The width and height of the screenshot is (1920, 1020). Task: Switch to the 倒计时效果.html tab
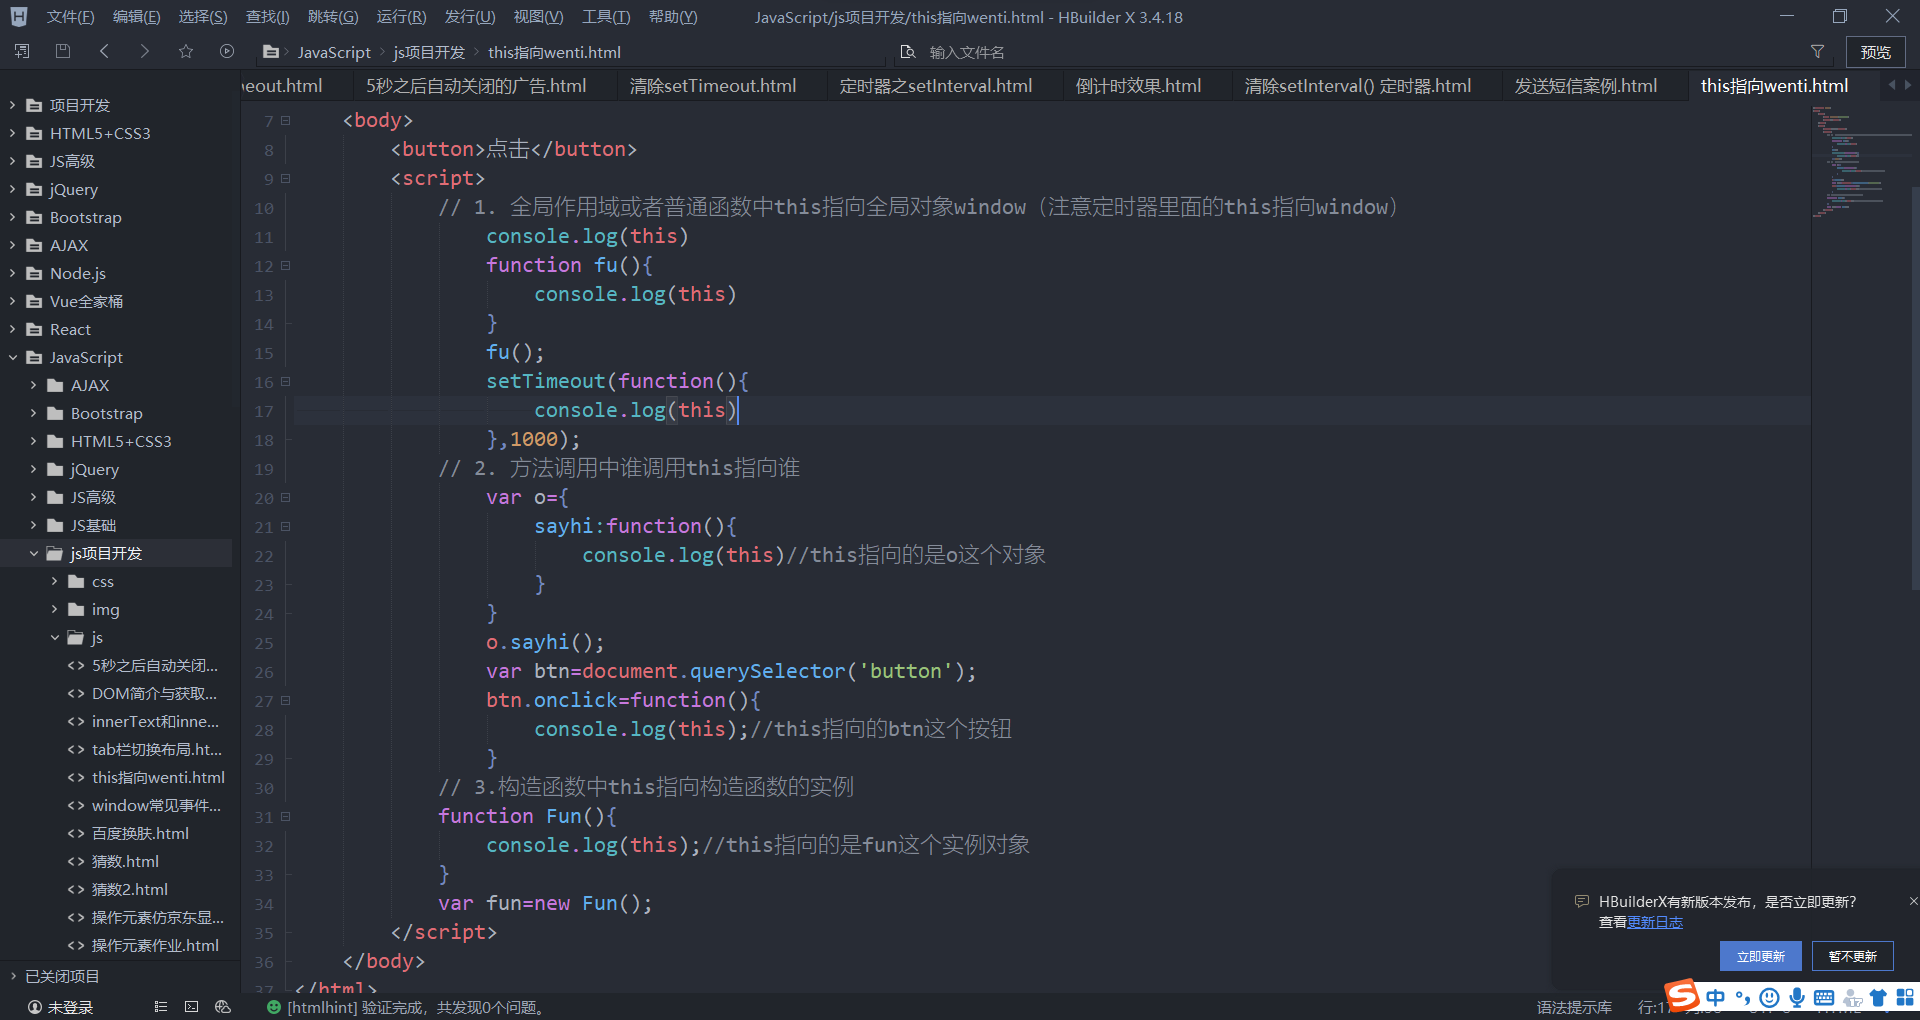(1138, 85)
